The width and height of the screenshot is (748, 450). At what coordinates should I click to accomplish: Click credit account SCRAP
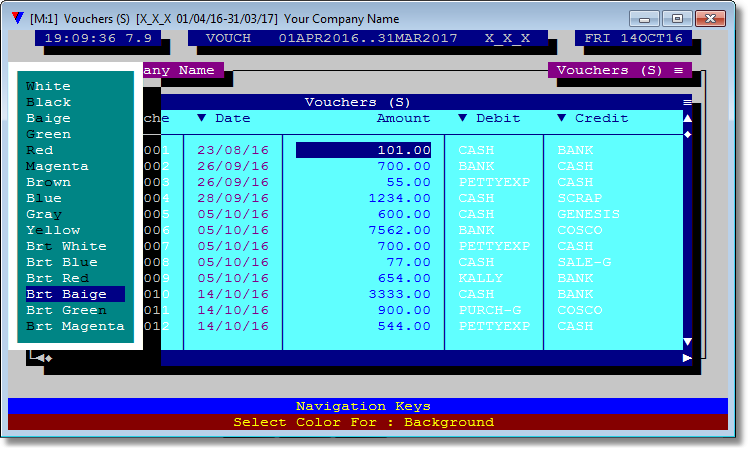tap(580, 198)
